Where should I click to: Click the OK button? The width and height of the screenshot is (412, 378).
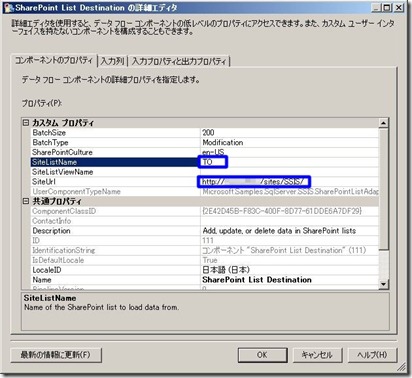(262, 355)
